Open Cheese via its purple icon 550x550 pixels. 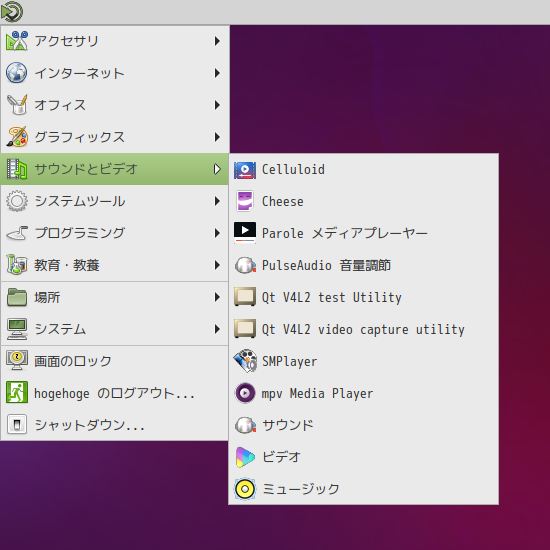(x=245, y=201)
